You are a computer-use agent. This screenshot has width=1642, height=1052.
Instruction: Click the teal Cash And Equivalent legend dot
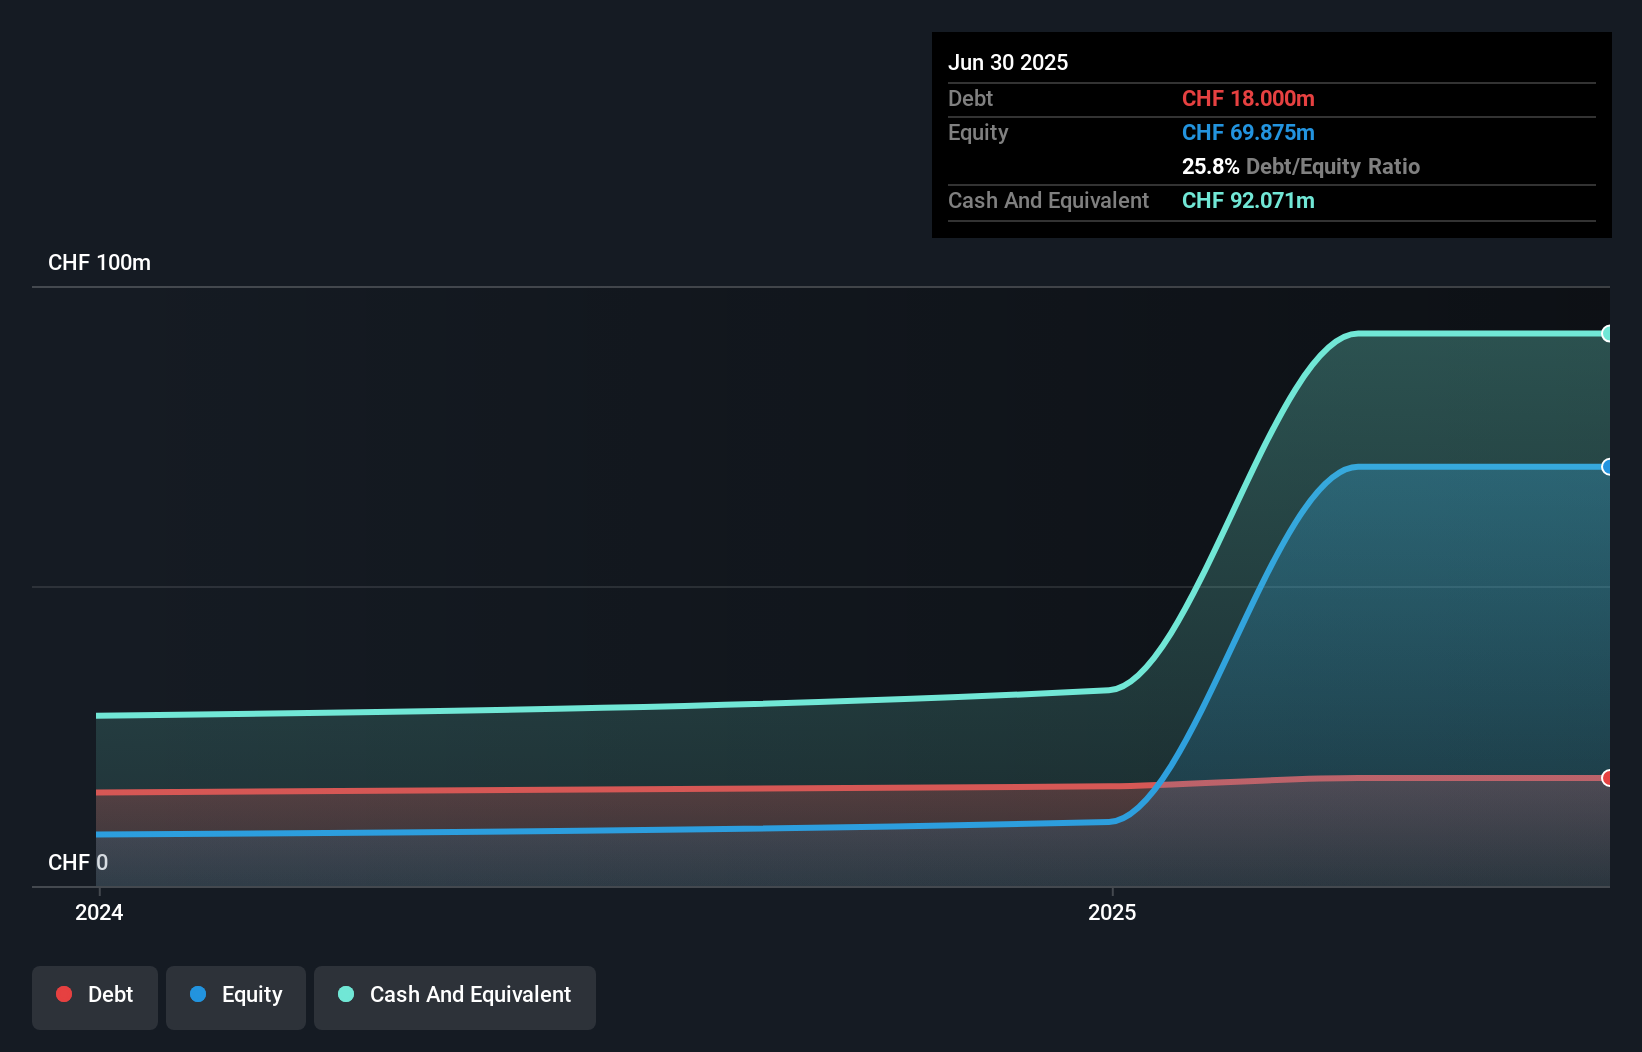(345, 994)
